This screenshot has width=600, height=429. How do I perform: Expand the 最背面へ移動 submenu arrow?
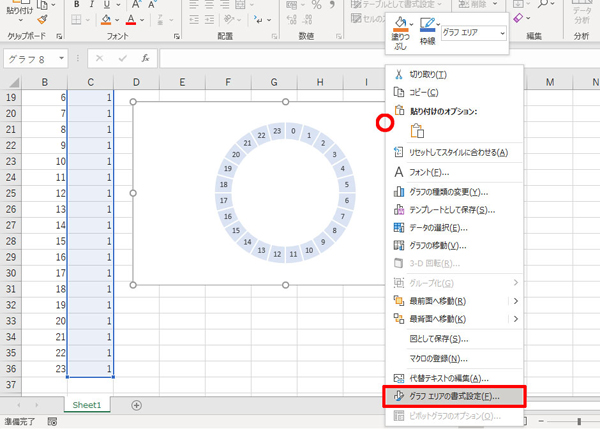tap(516, 319)
